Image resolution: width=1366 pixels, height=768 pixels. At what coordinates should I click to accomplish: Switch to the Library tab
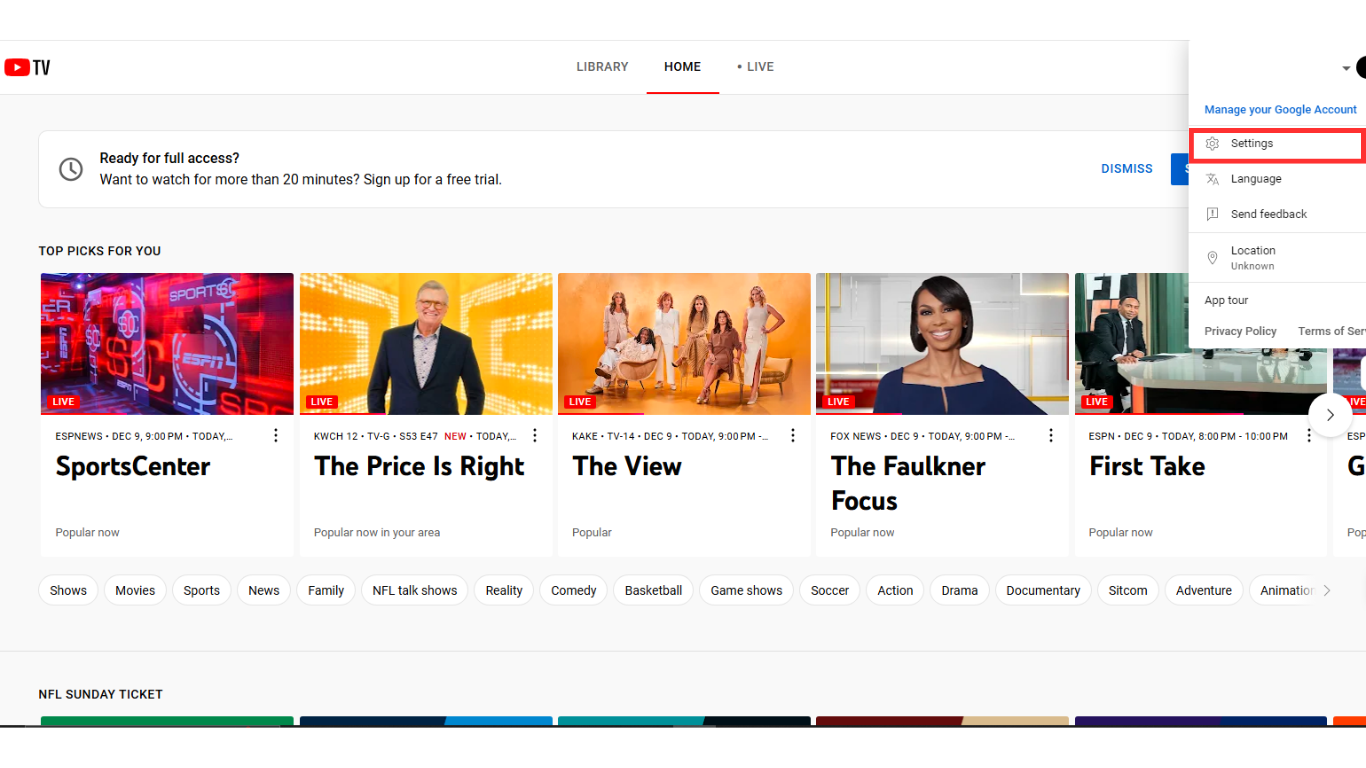[x=602, y=67]
